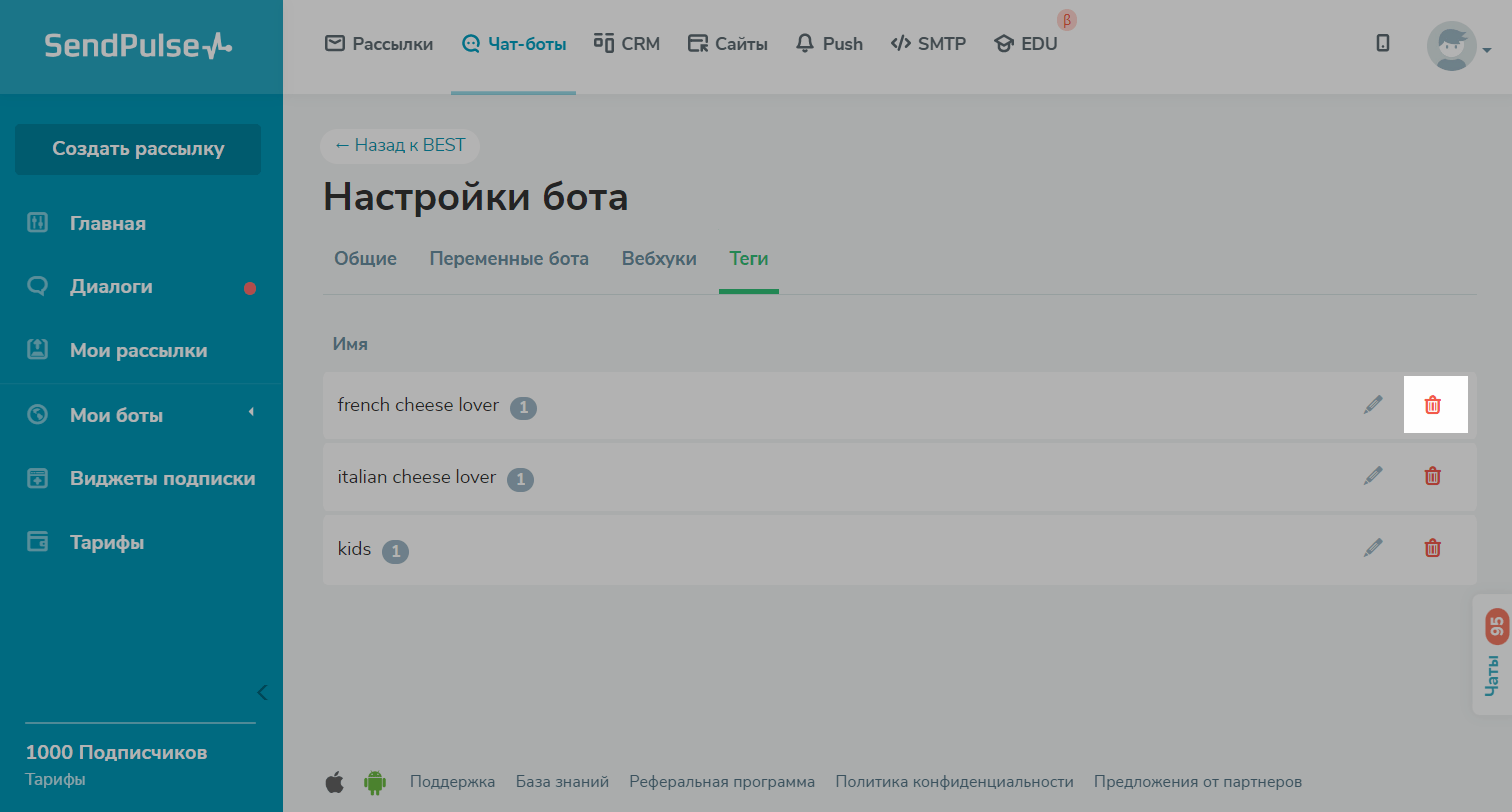Viewport: 1512px width, 812px height.
Task: Open the mobile device icon in header
Action: click(1383, 43)
